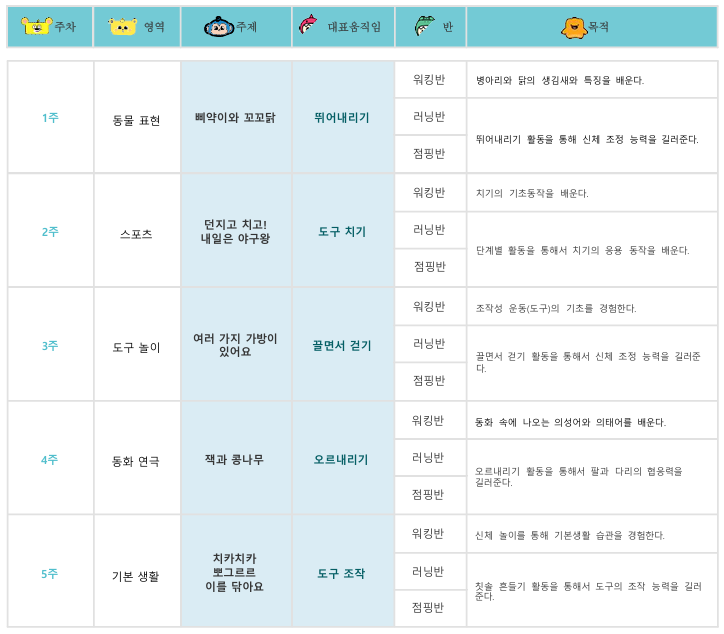Click the yellow cat icon beside 영역
The height and width of the screenshot is (634, 724).
[x=123, y=27]
